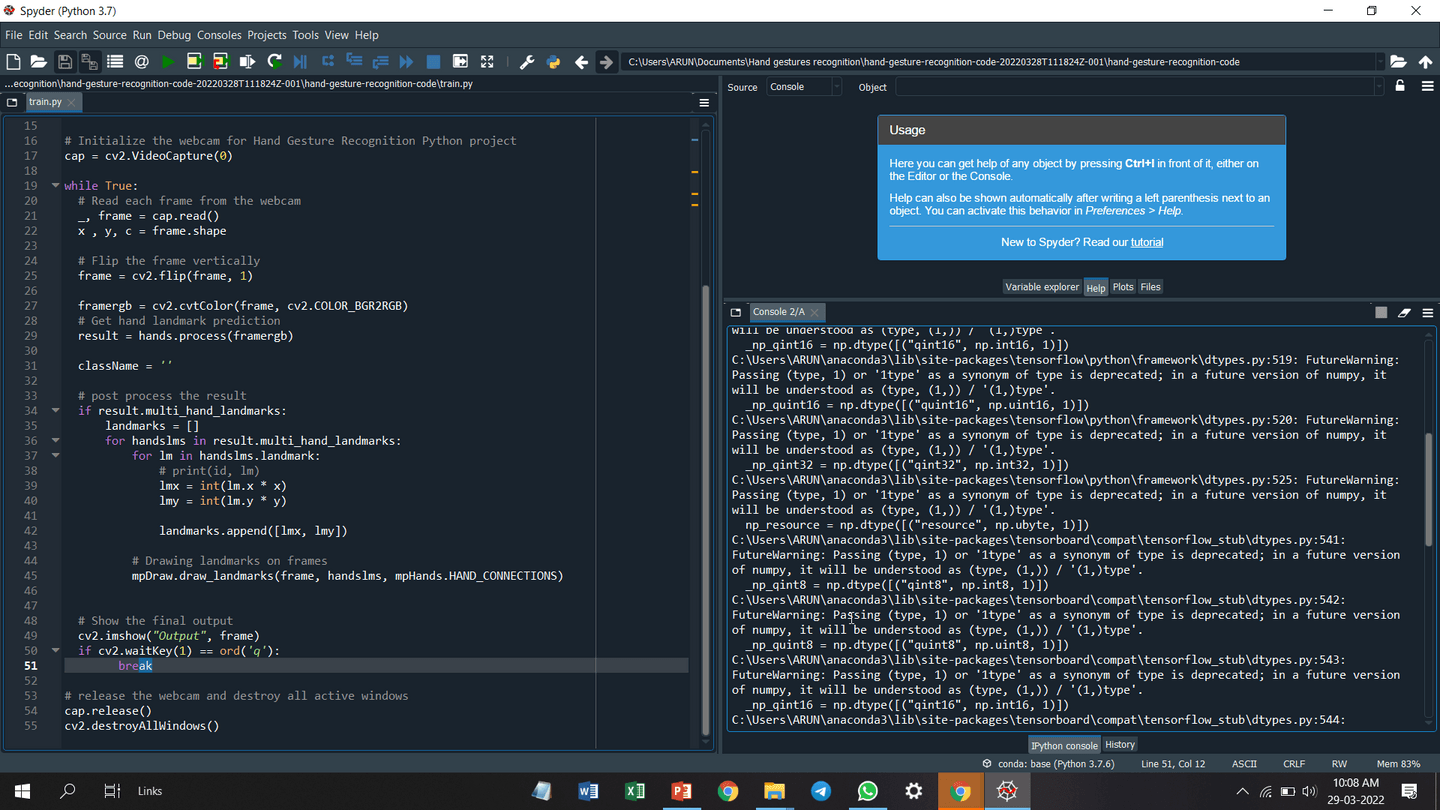Open the Tools menu
This screenshot has width=1440, height=810.
click(x=305, y=35)
